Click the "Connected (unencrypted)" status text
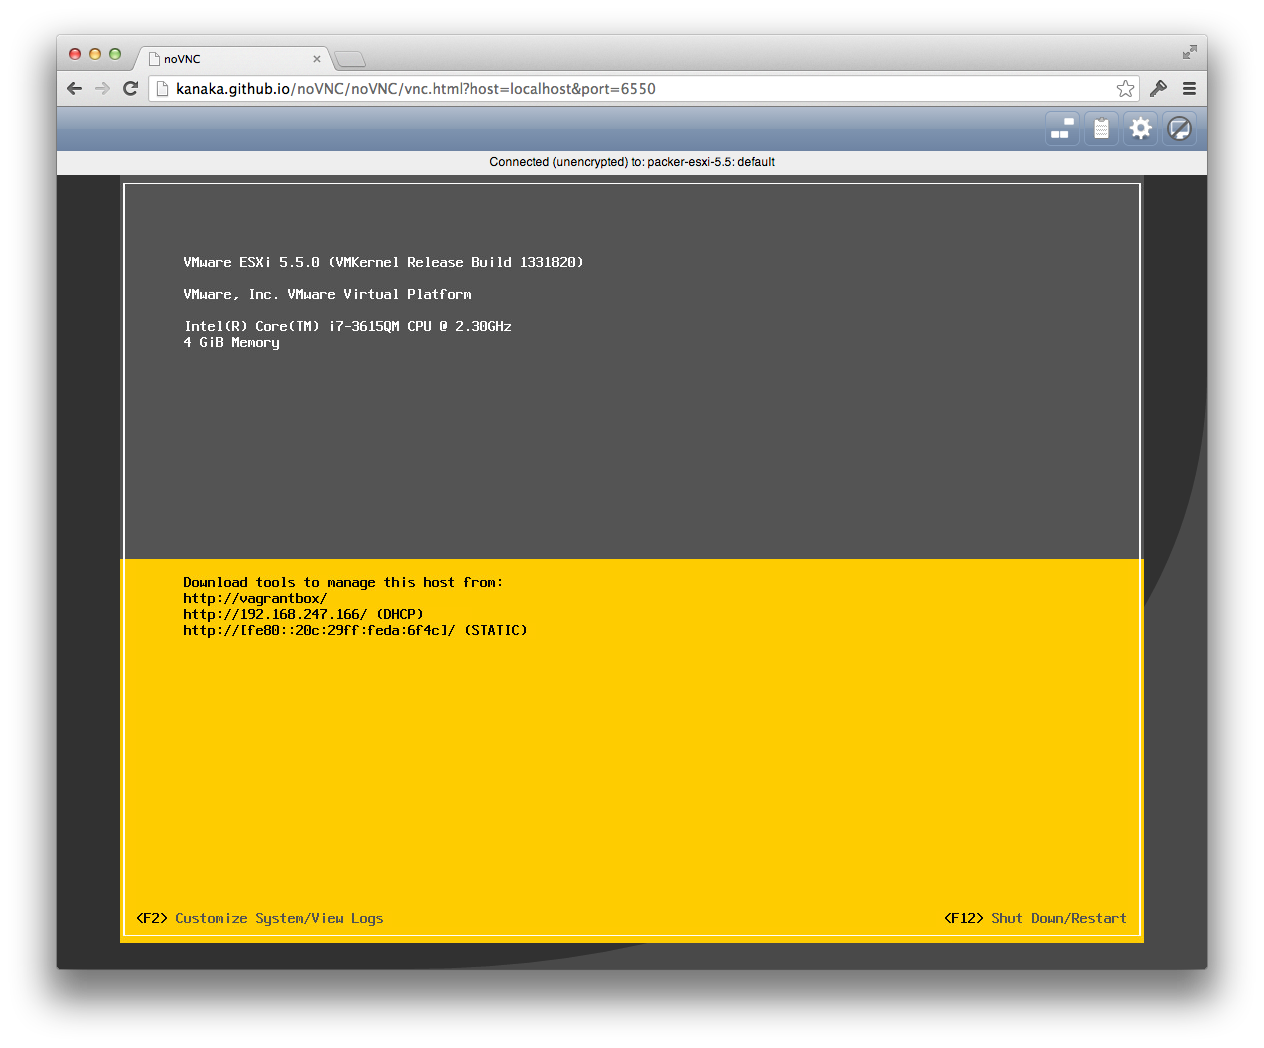This screenshot has width=1264, height=1048. pyautogui.click(x=632, y=162)
